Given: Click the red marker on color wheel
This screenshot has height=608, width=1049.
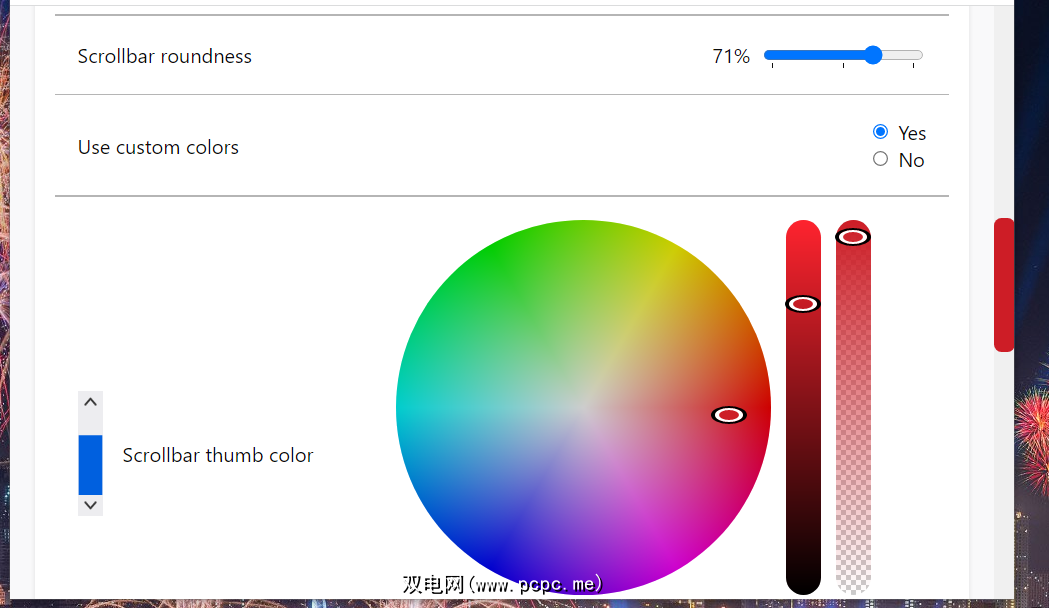Looking at the screenshot, I should 729,414.
